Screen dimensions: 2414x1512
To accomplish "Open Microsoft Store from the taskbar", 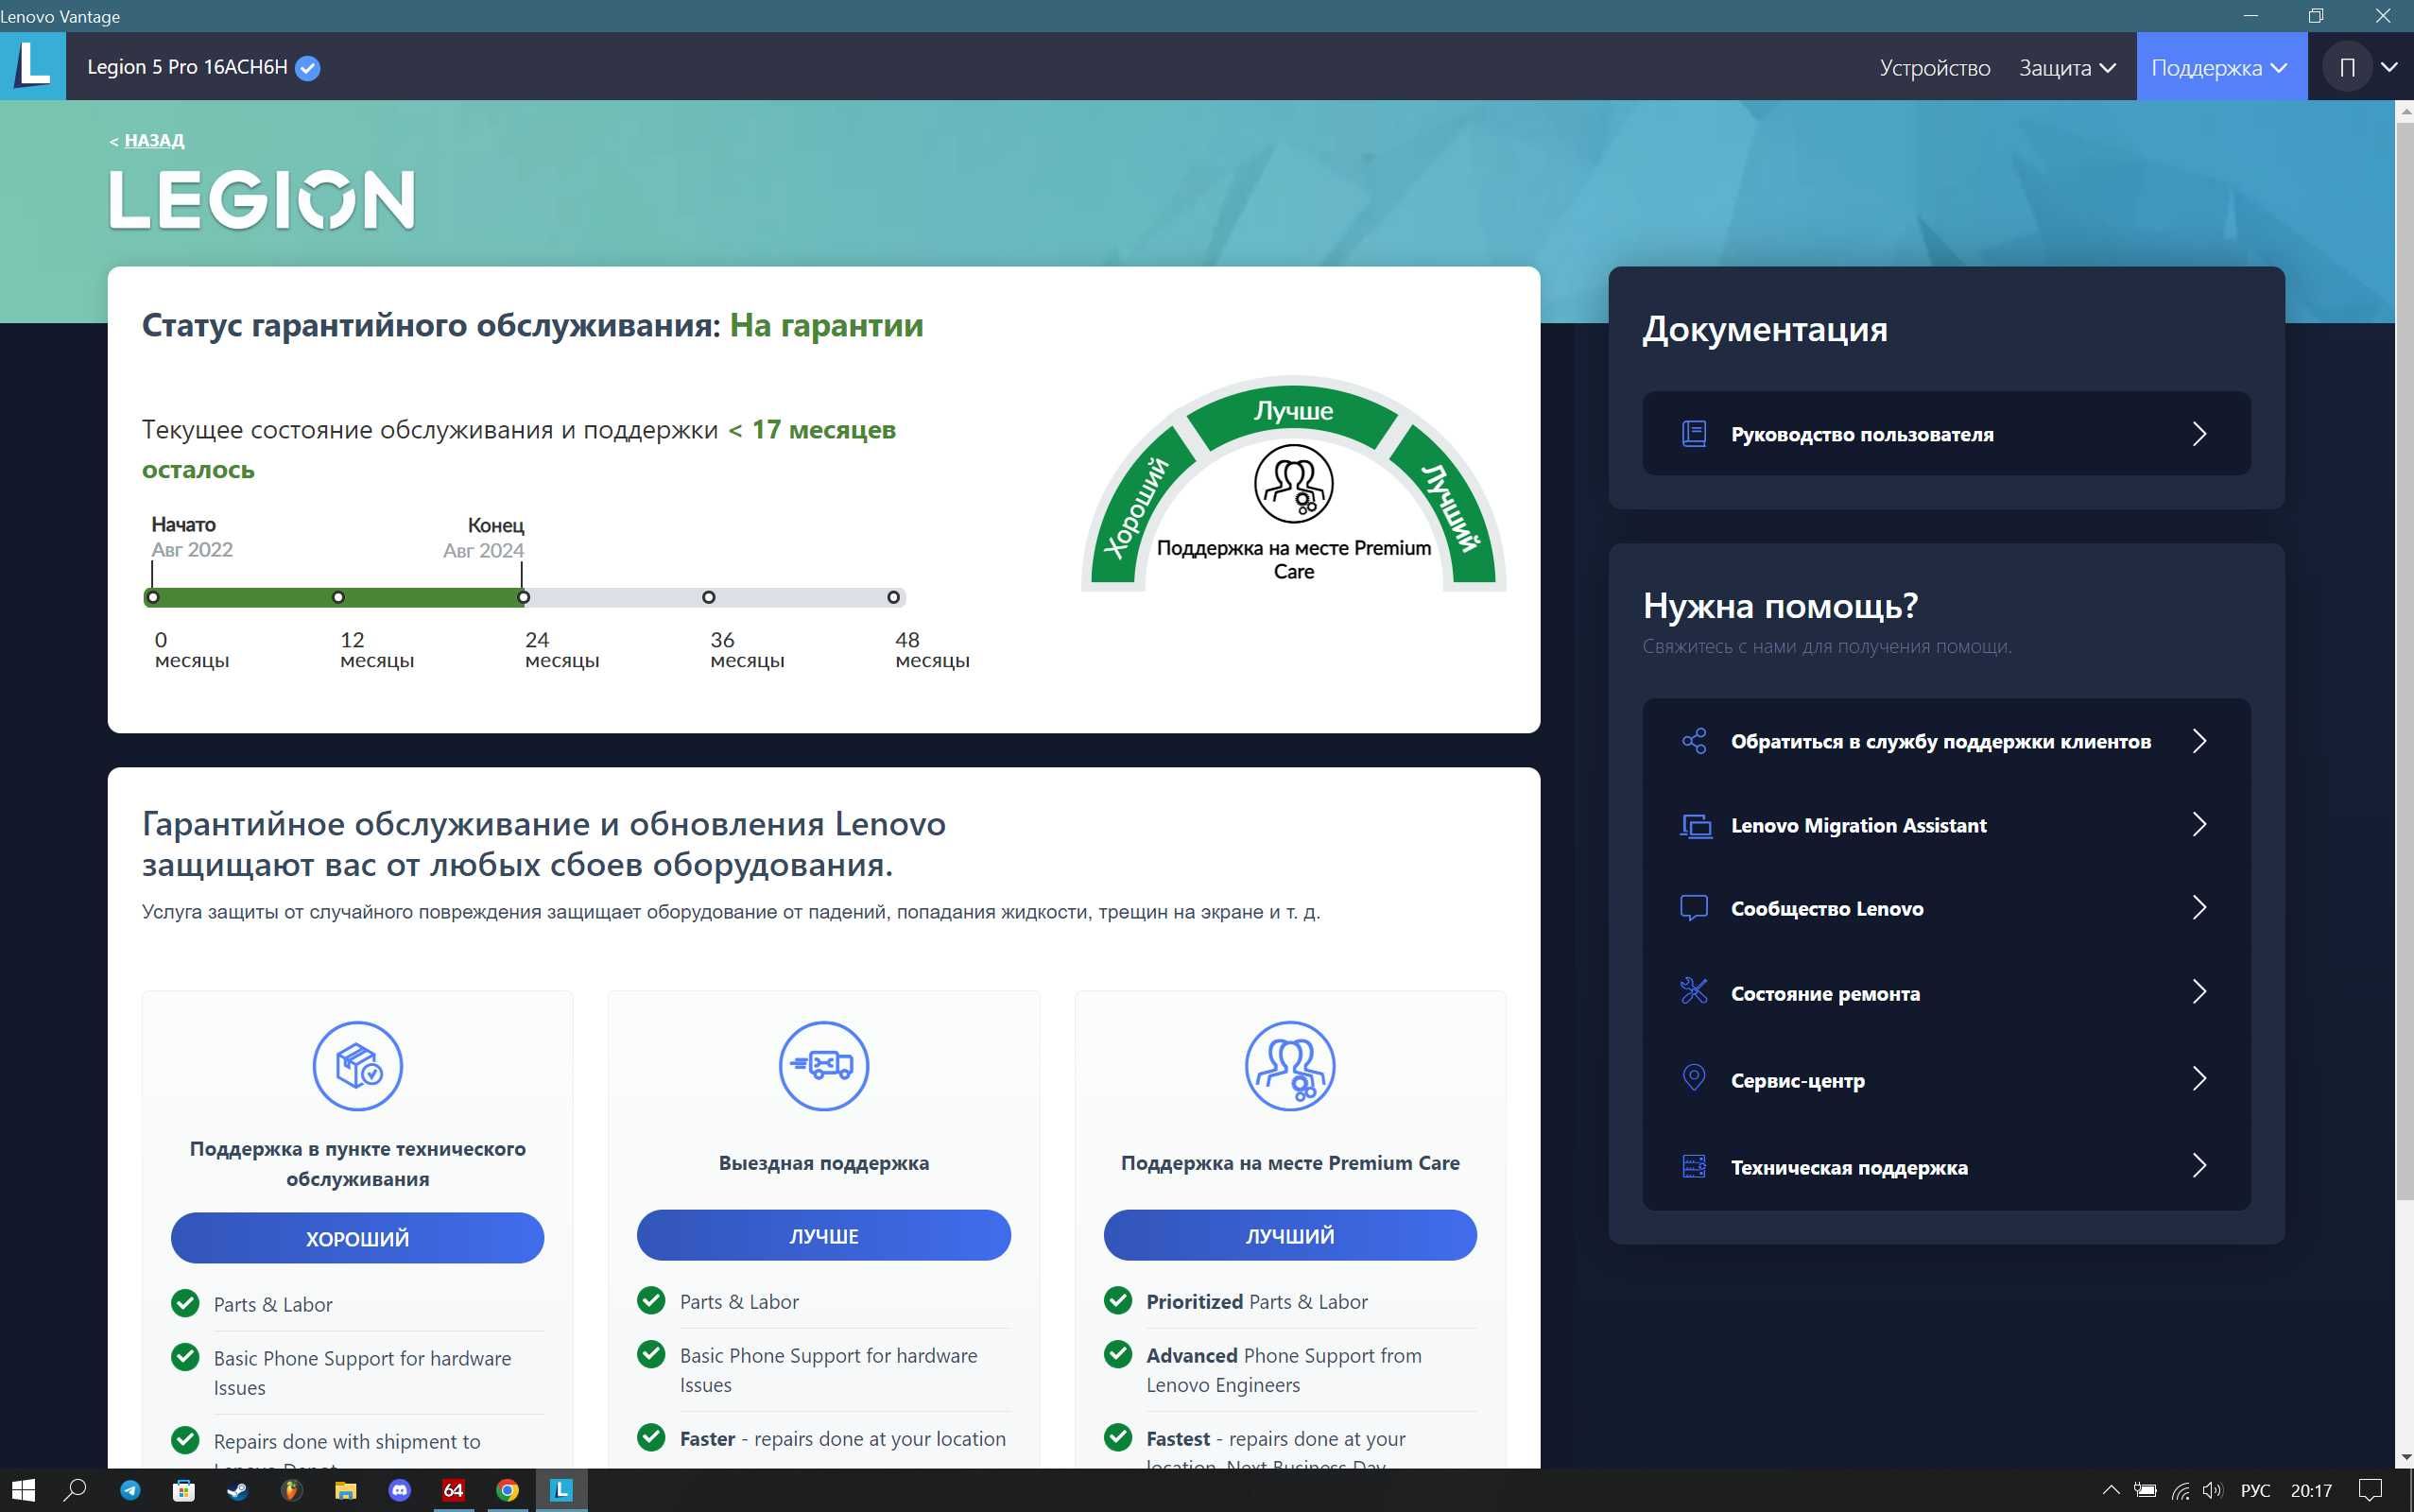I will 184,1490.
